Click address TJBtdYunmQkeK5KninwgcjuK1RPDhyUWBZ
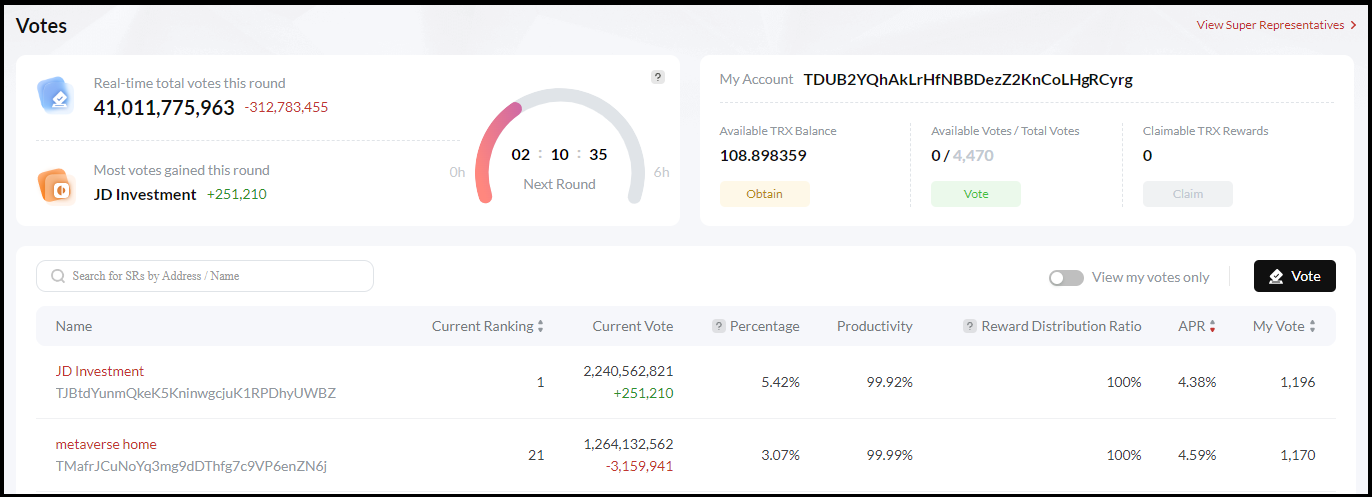Viewport: 1372px width, 497px height. (x=196, y=393)
